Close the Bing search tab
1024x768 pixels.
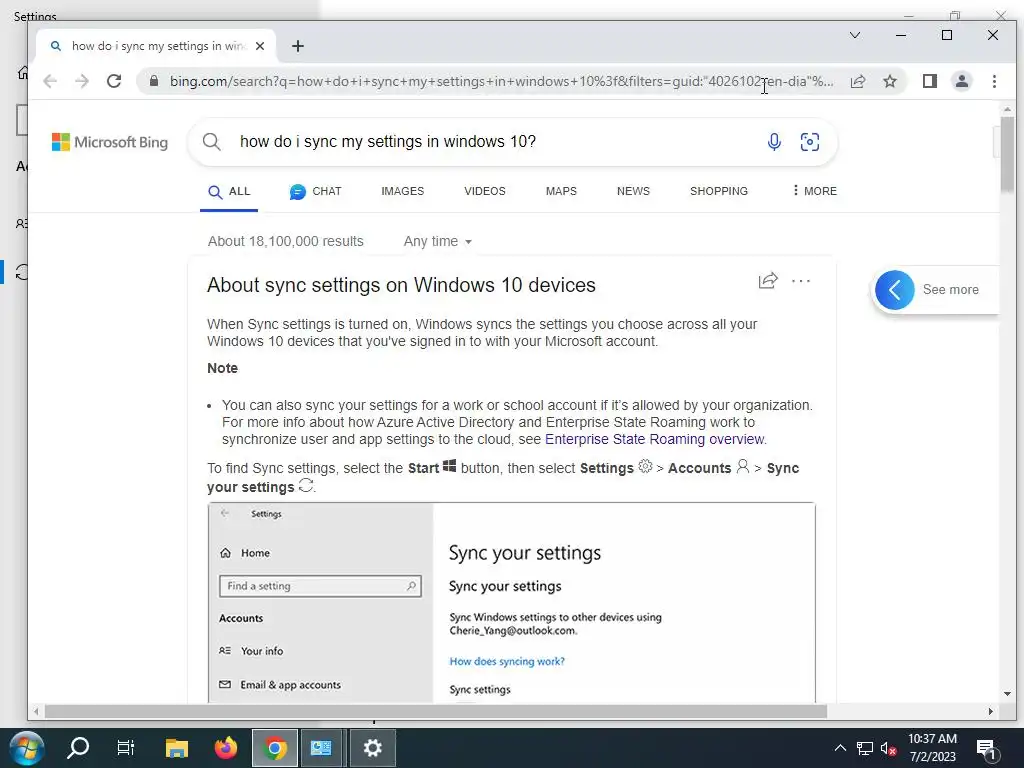tap(260, 46)
